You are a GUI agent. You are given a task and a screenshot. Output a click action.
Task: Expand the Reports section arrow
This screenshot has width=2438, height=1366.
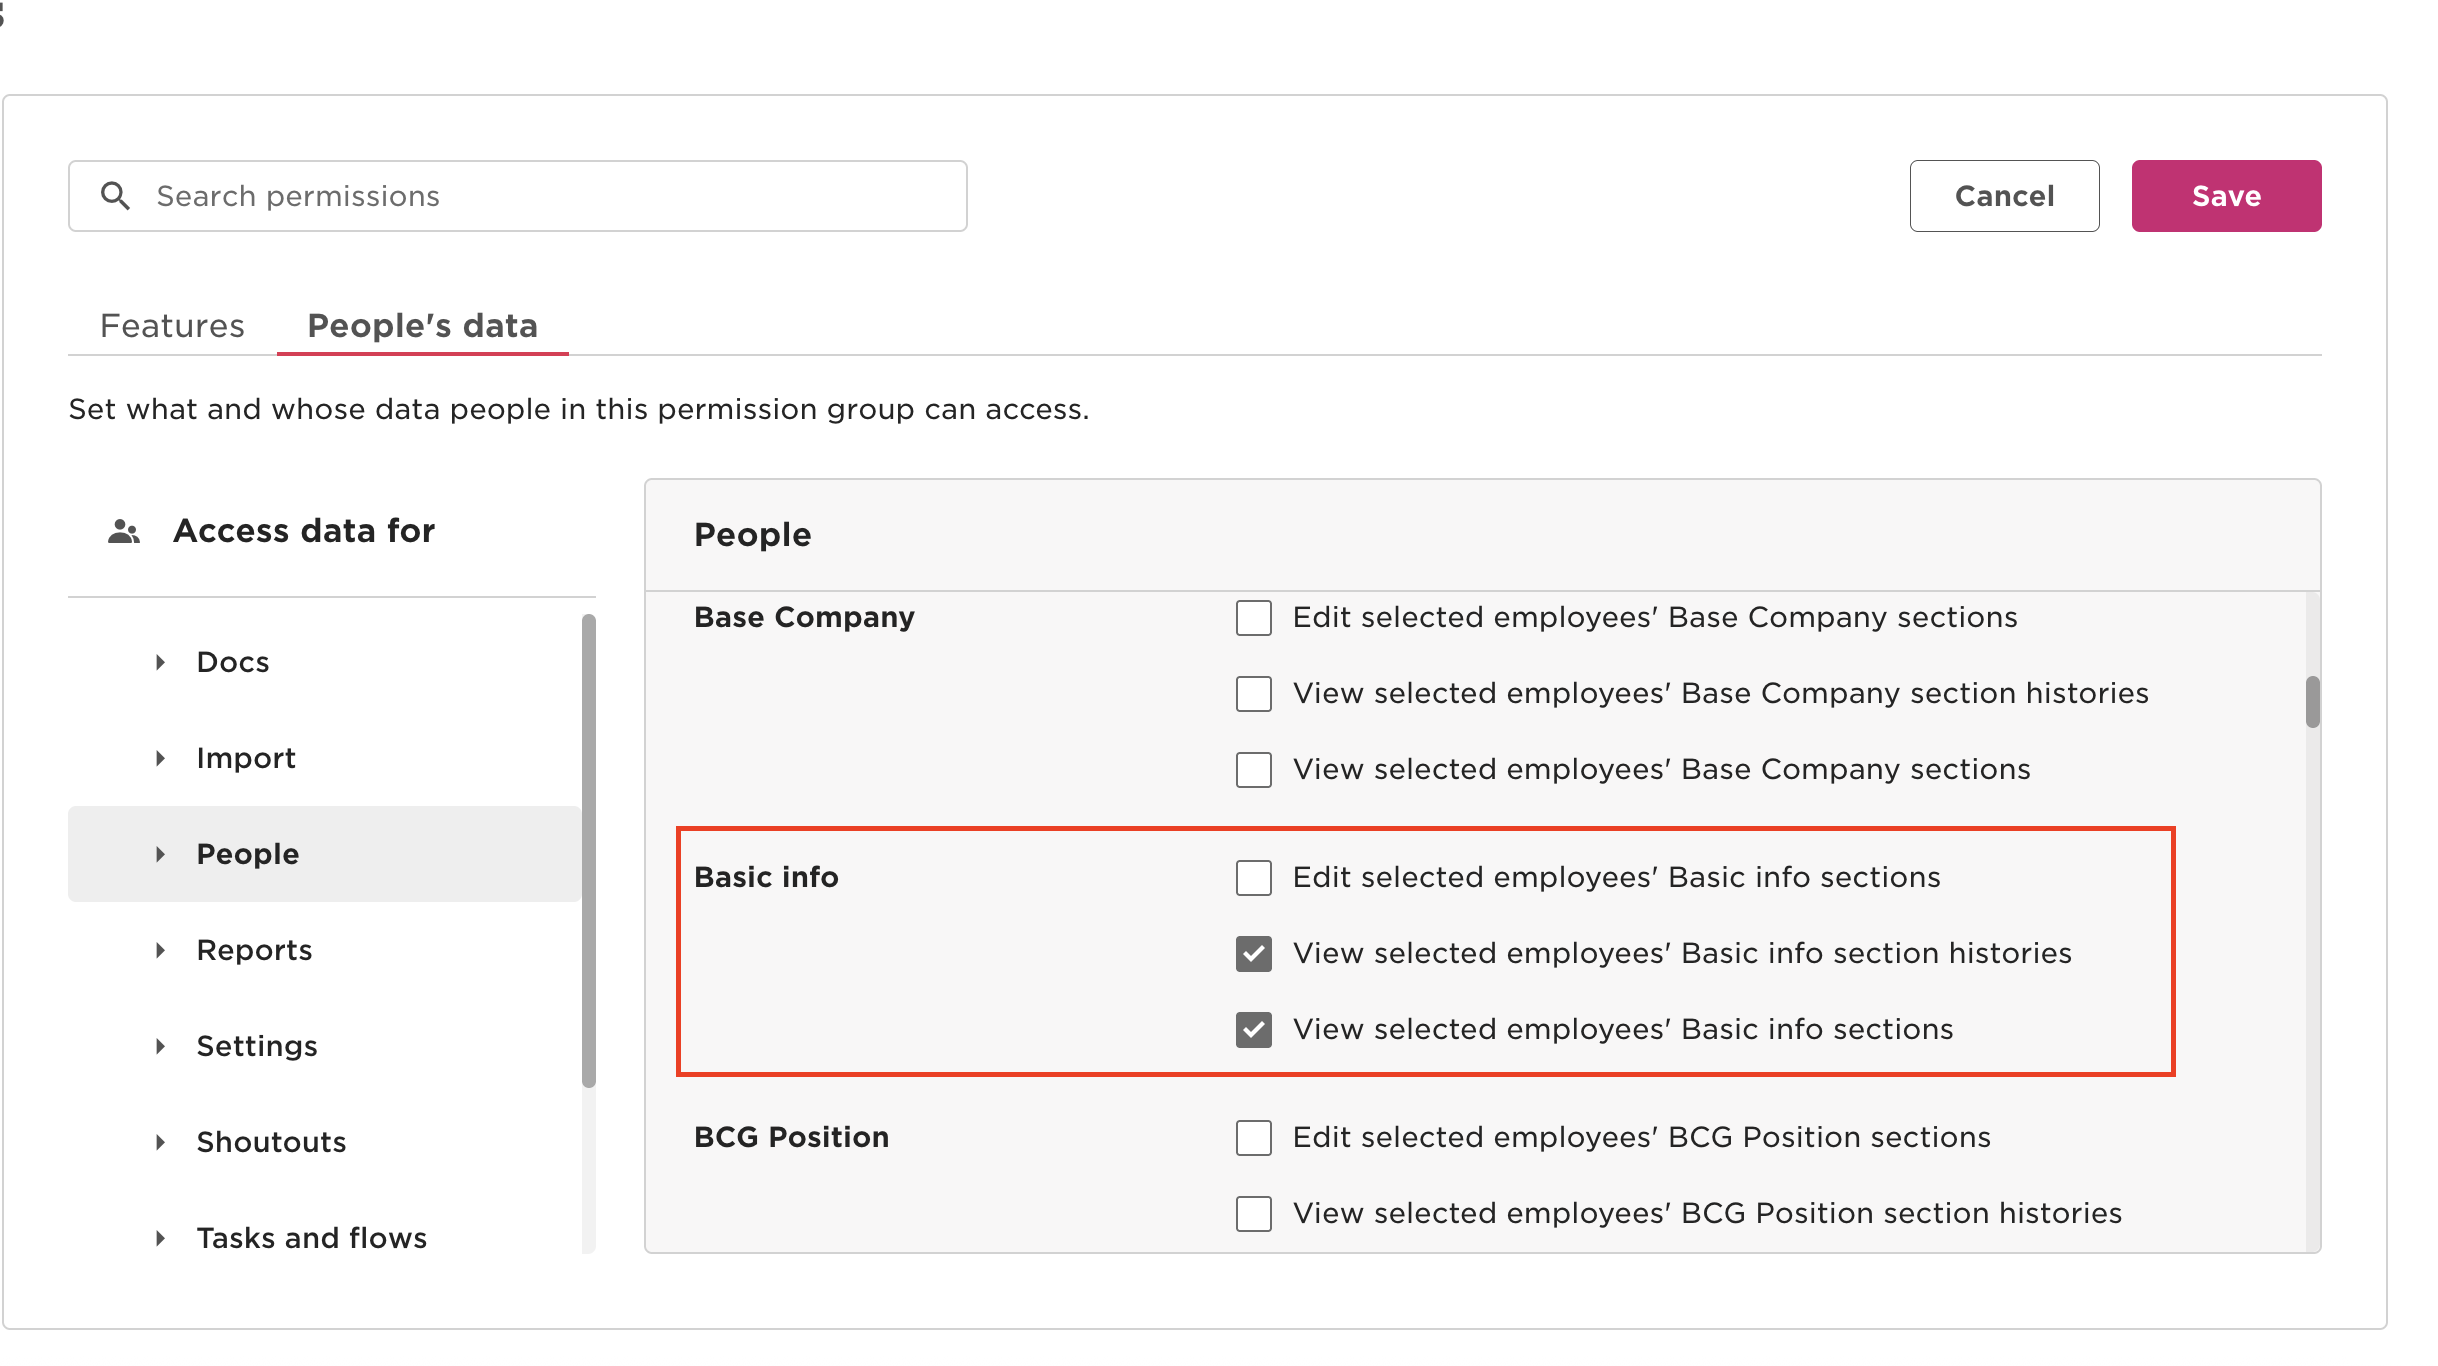[160, 950]
